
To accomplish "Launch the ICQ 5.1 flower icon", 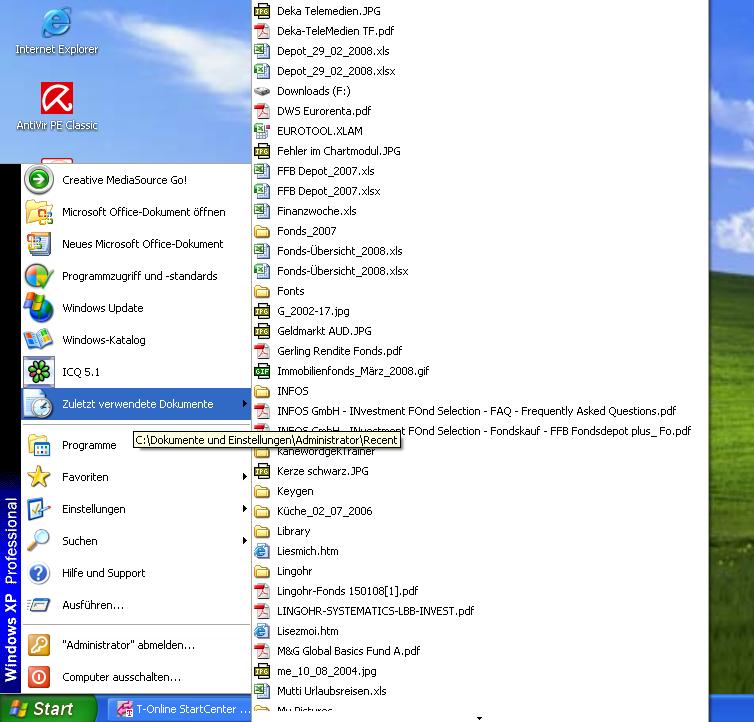I will (x=39, y=372).
